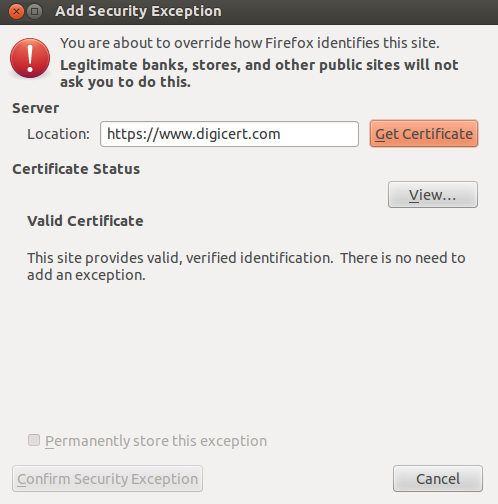Click the Certificate Status section heading

pyautogui.click(x=76, y=169)
